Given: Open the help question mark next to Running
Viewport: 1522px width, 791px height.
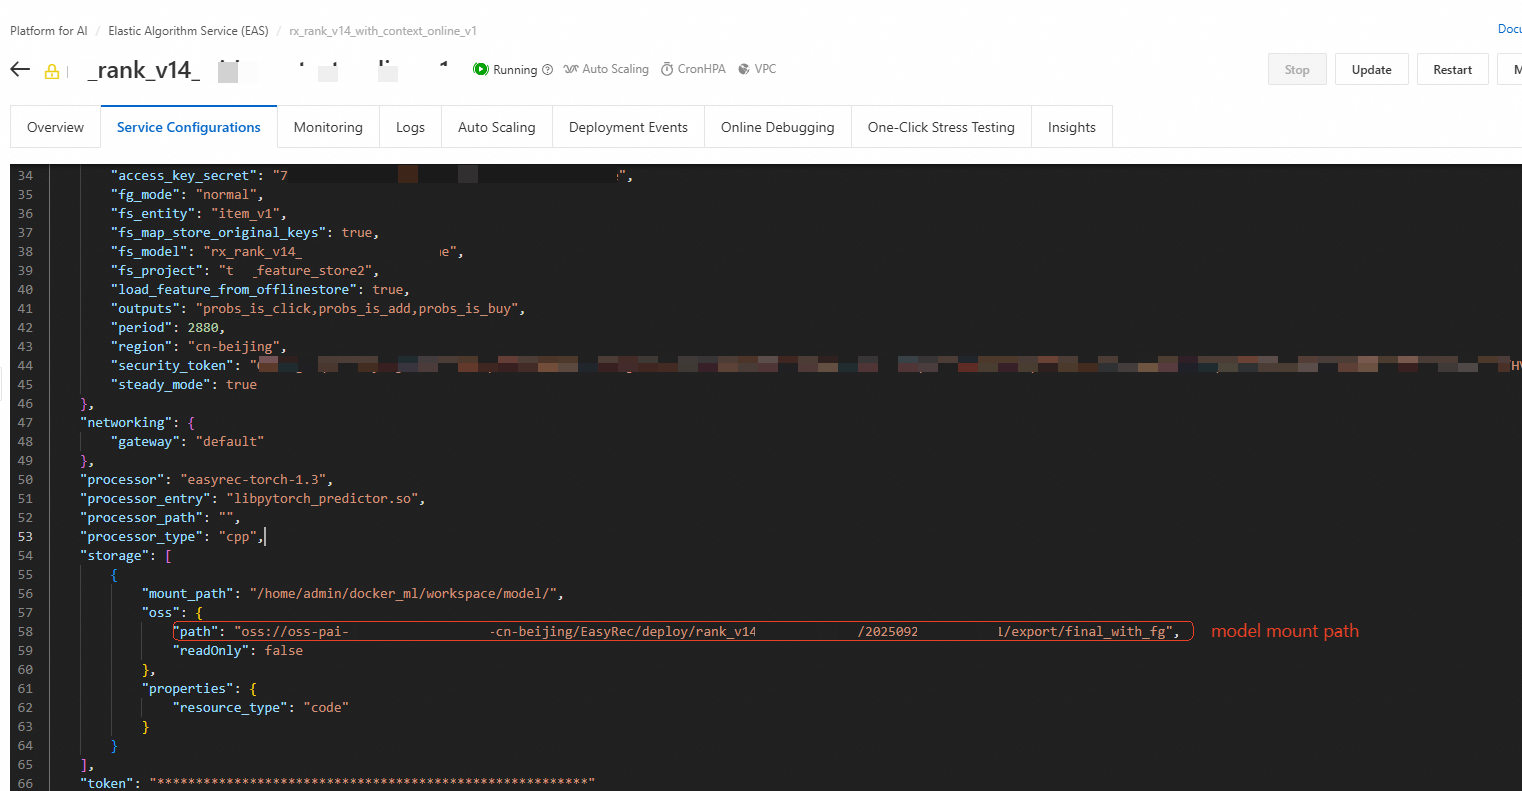Looking at the screenshot, I should 547,70.
